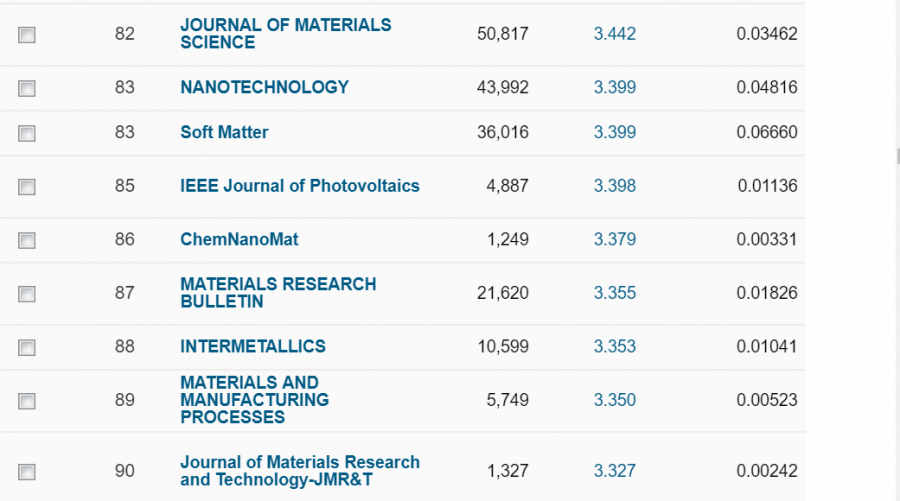The width and height of the screenshot is (900, 501).
Task: Check Materials and Manufacturing Processes checkbox
Action: (27, 401)
